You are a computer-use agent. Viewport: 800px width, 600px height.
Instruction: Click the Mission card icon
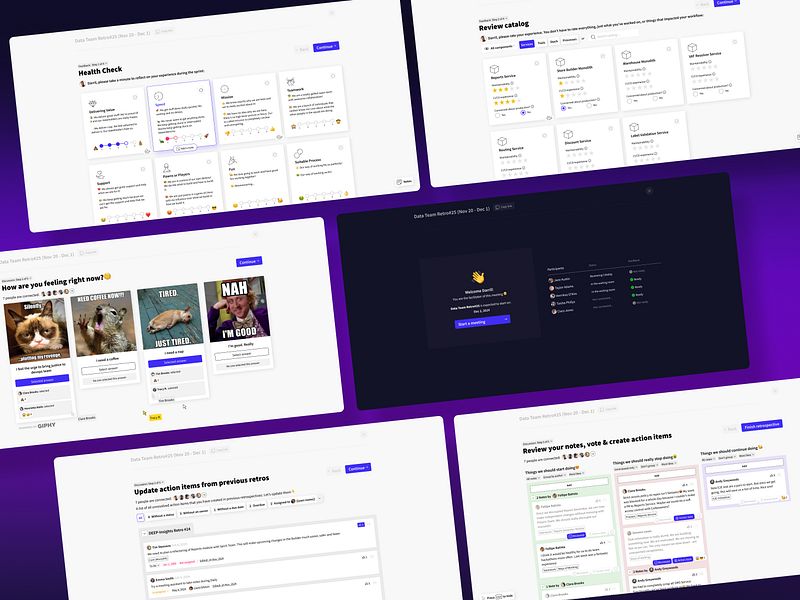coord(224,89)
